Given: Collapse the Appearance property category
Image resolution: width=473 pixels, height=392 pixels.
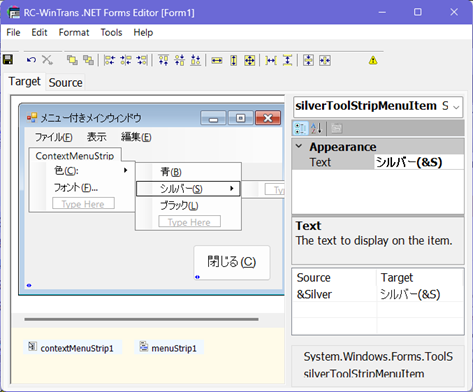Looking at the screenshot, I should [299, 146].
